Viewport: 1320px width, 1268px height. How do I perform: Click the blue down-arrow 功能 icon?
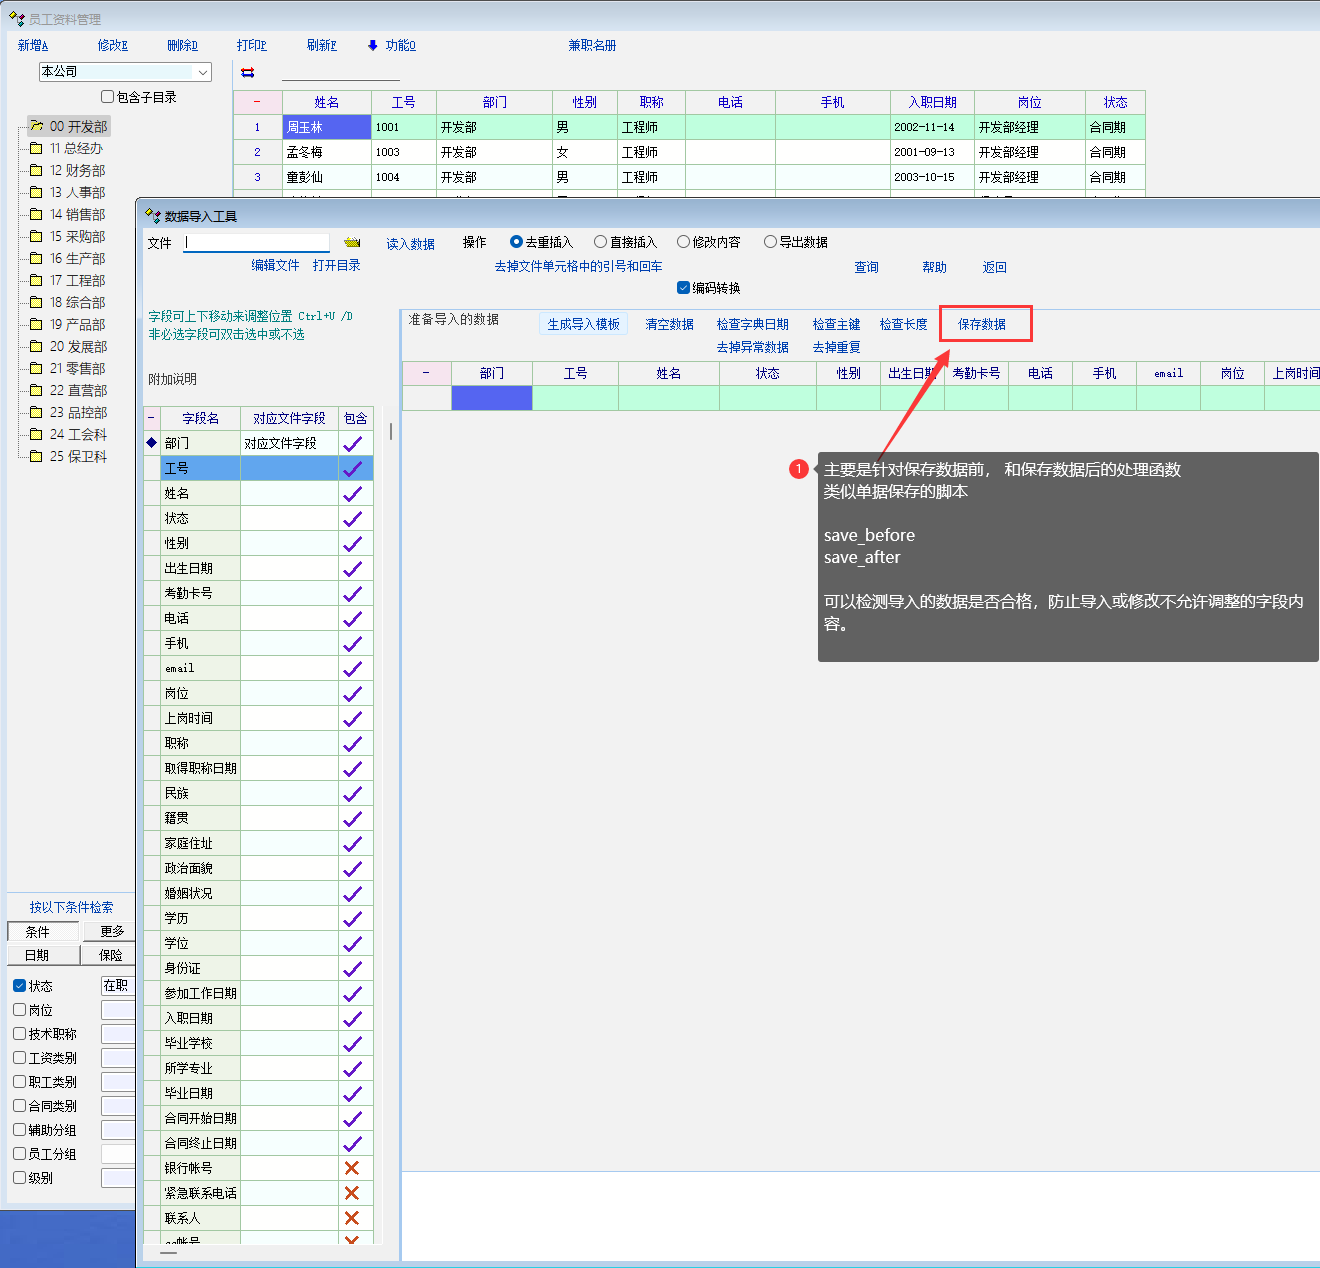click(373, 45)
